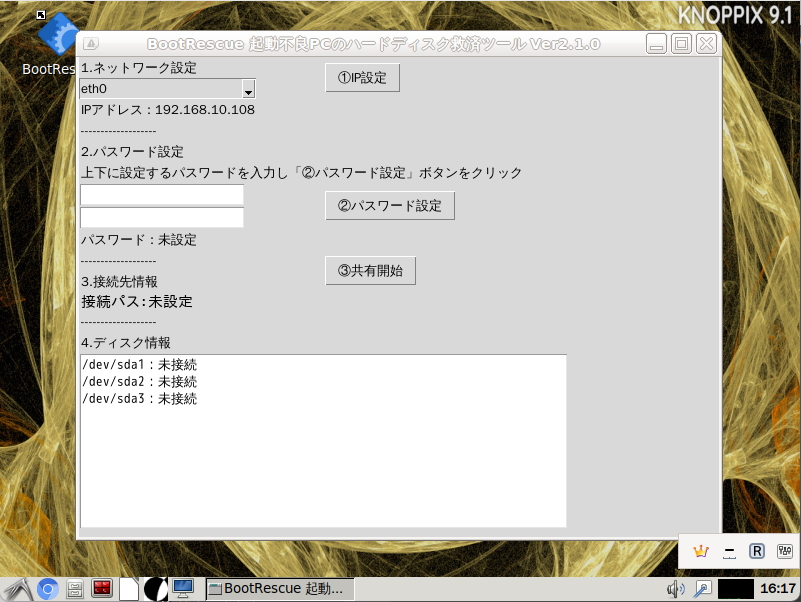Click the パスワード：未設定 status text

click(138, 240)
